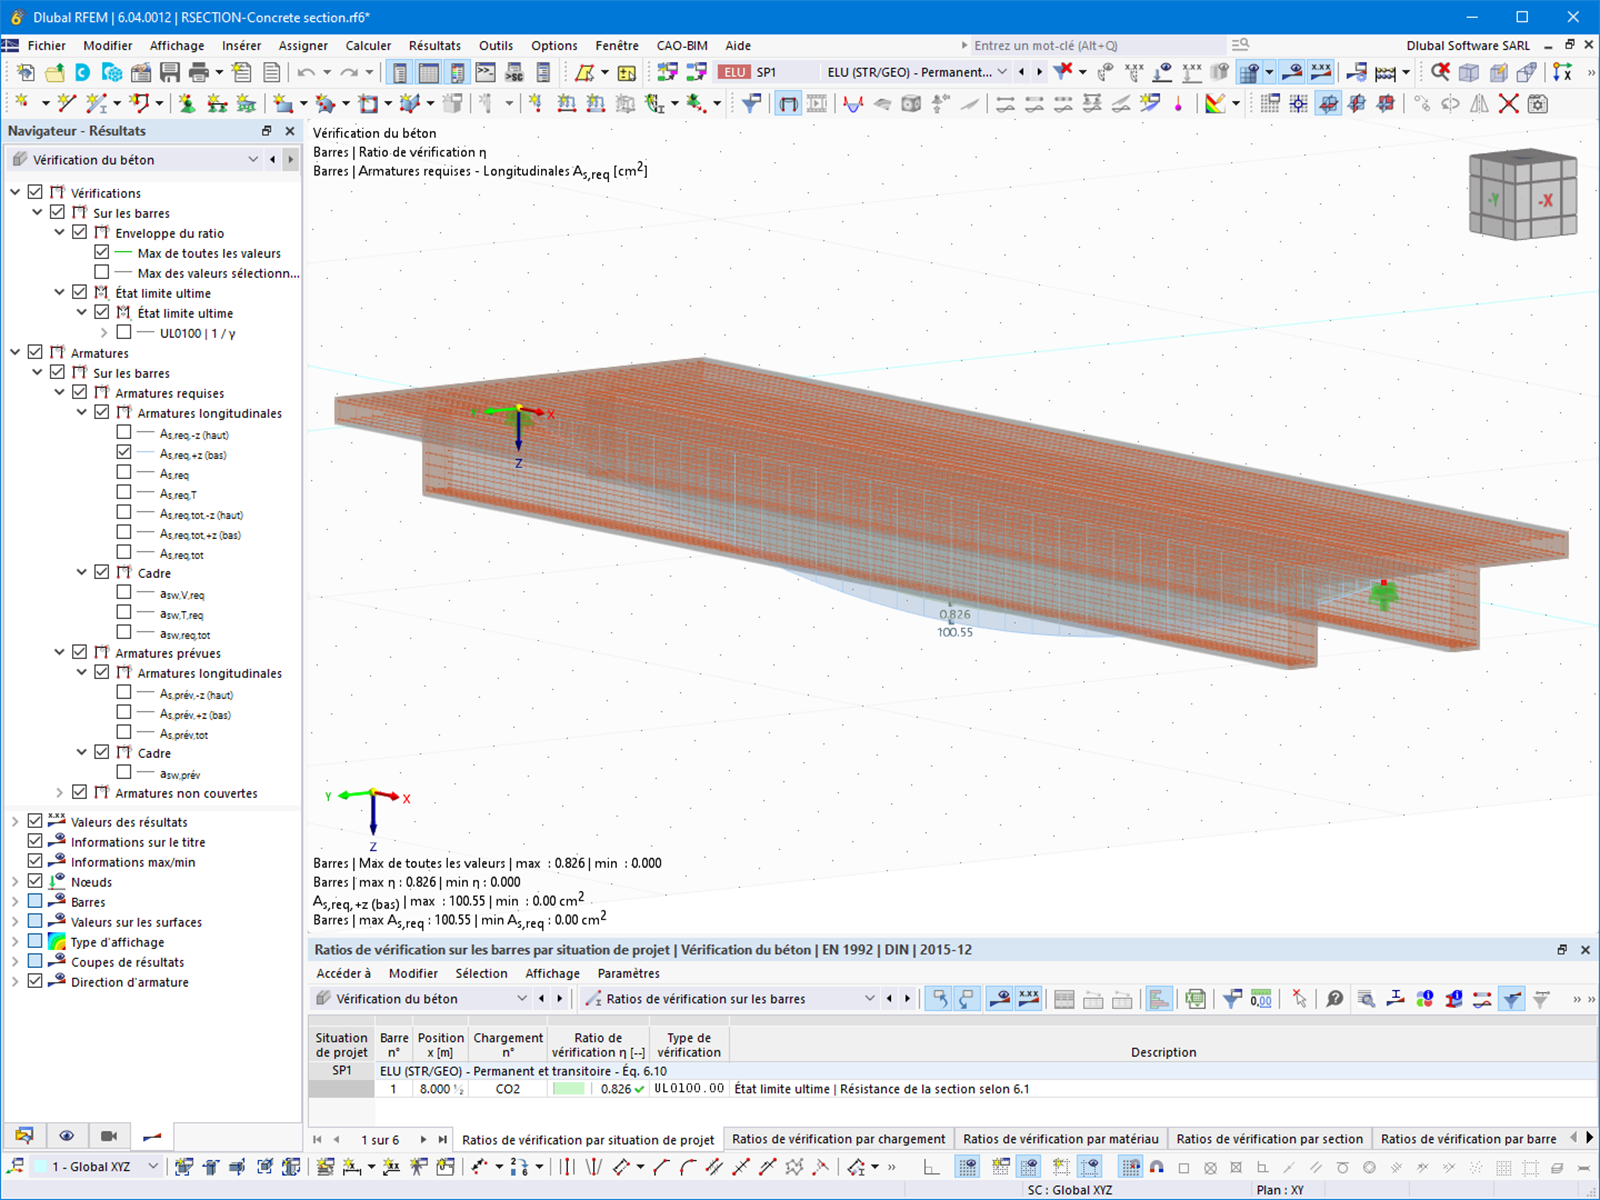Expand the Armatures non couvertes node
1600x1200 pixels.
point(60,792)
